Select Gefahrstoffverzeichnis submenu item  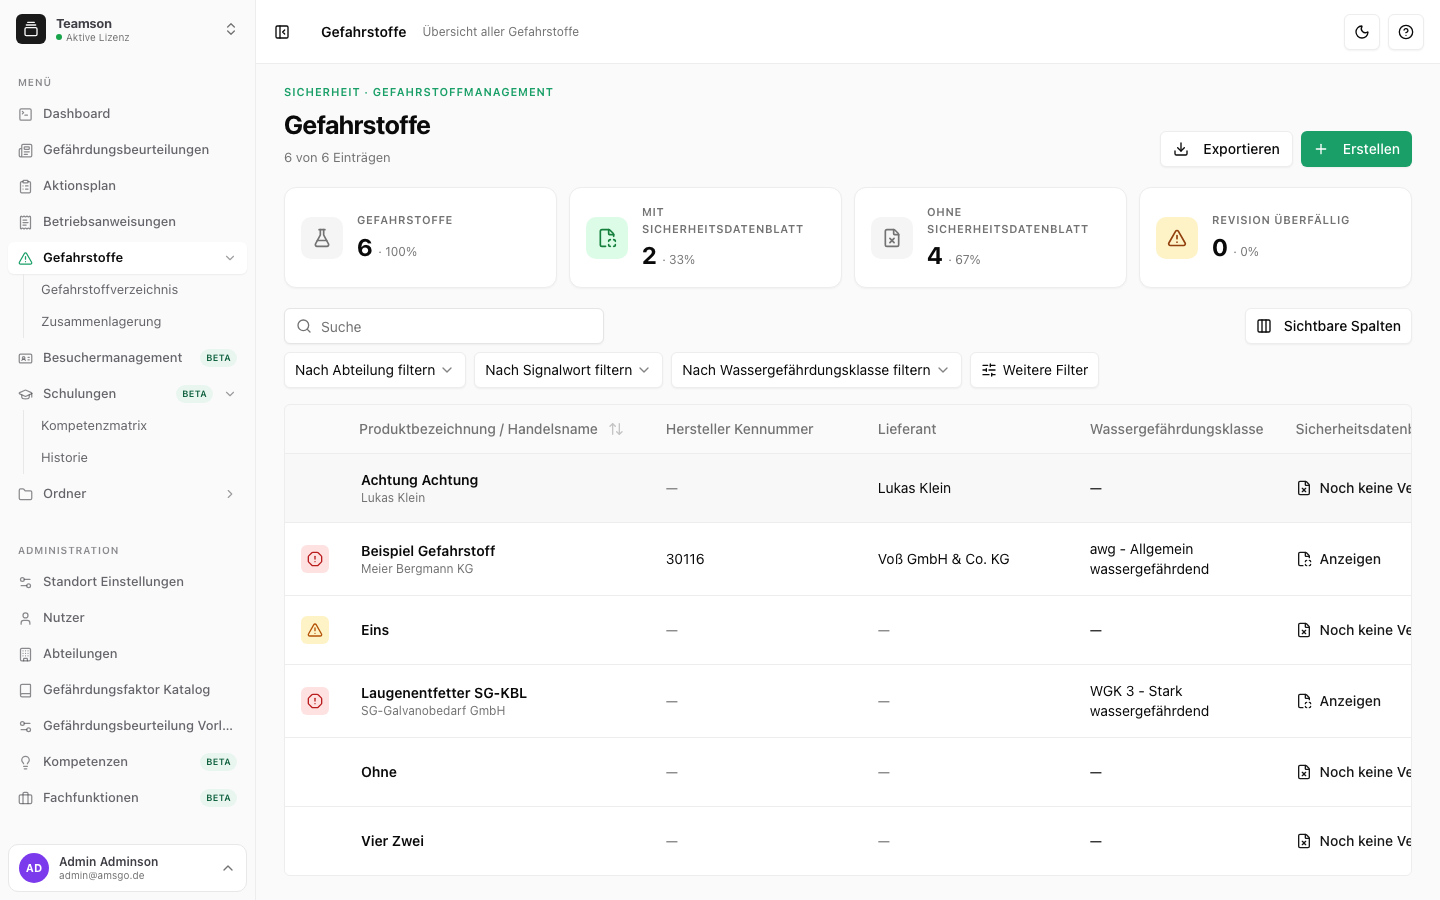coord(110,290)
